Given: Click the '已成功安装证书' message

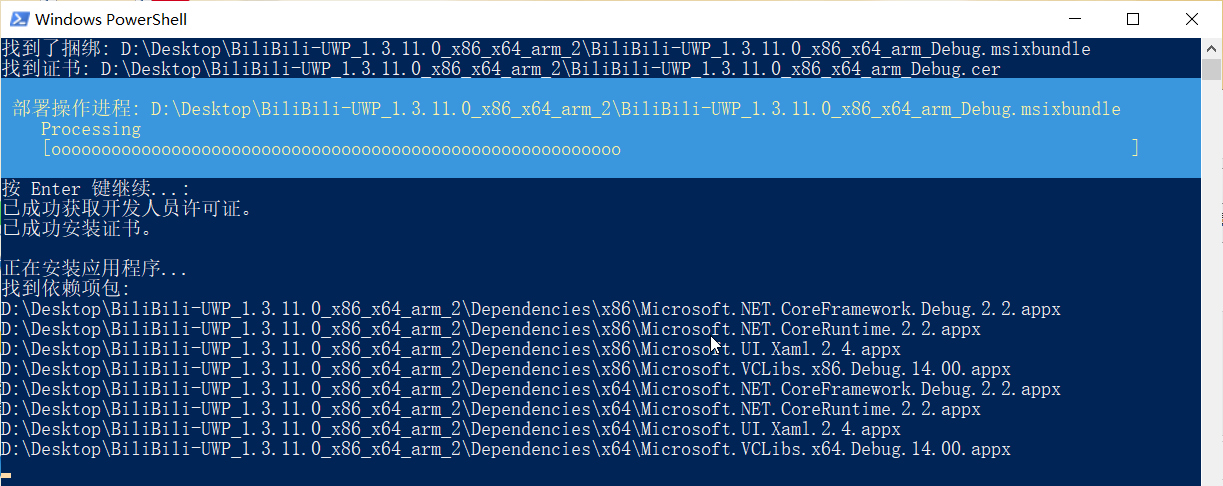Looking at the screenshot, I should (x=77, y=229).
